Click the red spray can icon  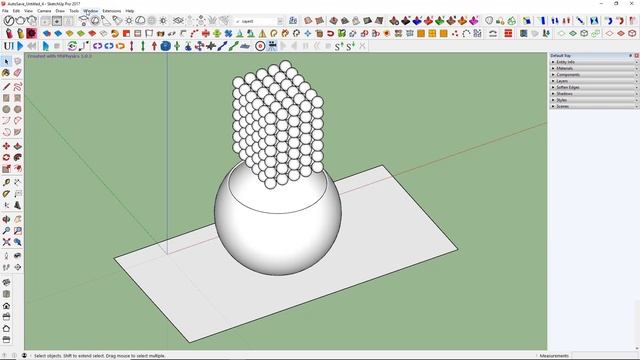click(x=9, y=33)
